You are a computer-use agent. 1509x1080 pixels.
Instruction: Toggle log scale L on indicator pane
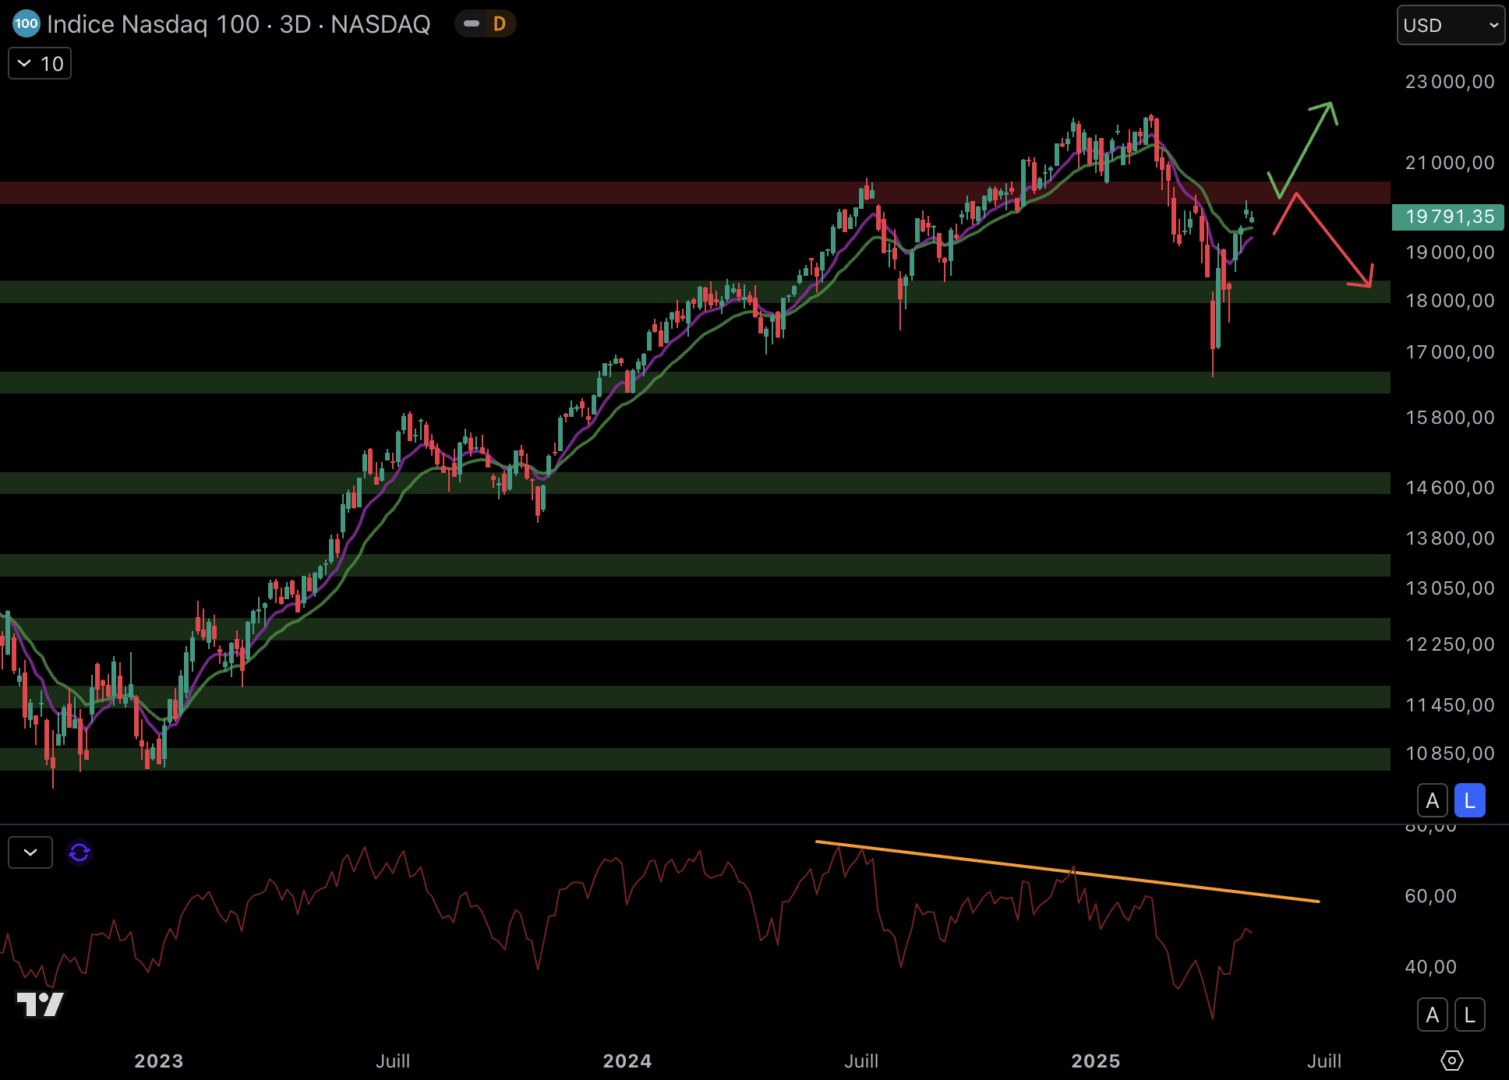tap(1469, 1015)
